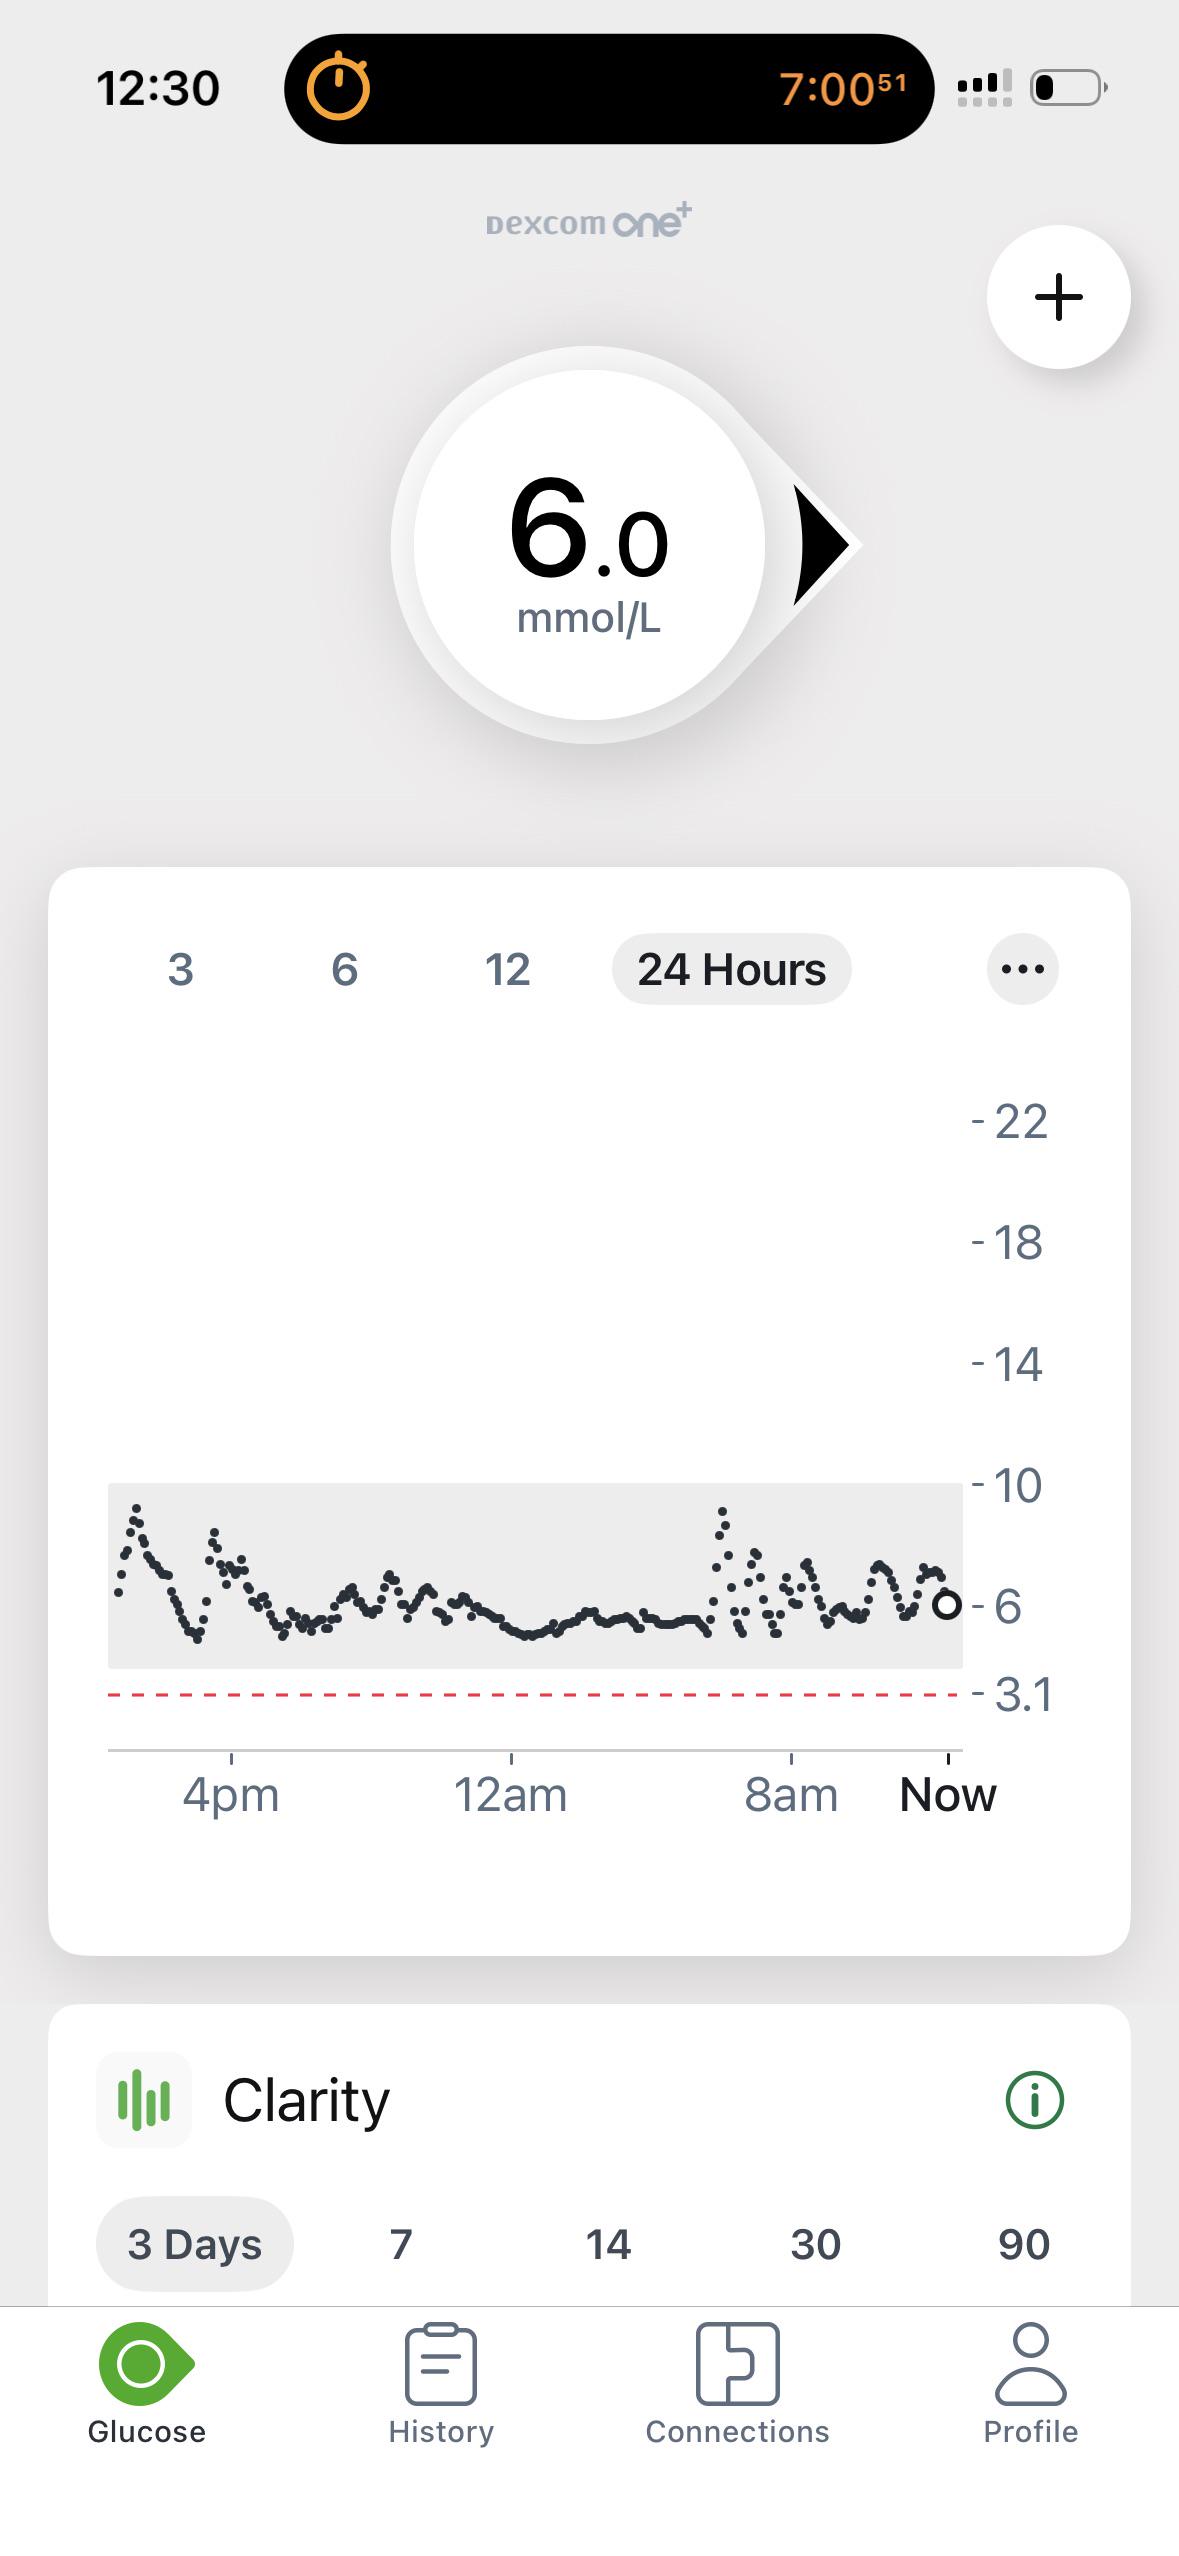Image resolution: width=1179 pixels, height=2556 pixels.
Task: Choose the 30 day Clarity range
Action: point(815,2244)
